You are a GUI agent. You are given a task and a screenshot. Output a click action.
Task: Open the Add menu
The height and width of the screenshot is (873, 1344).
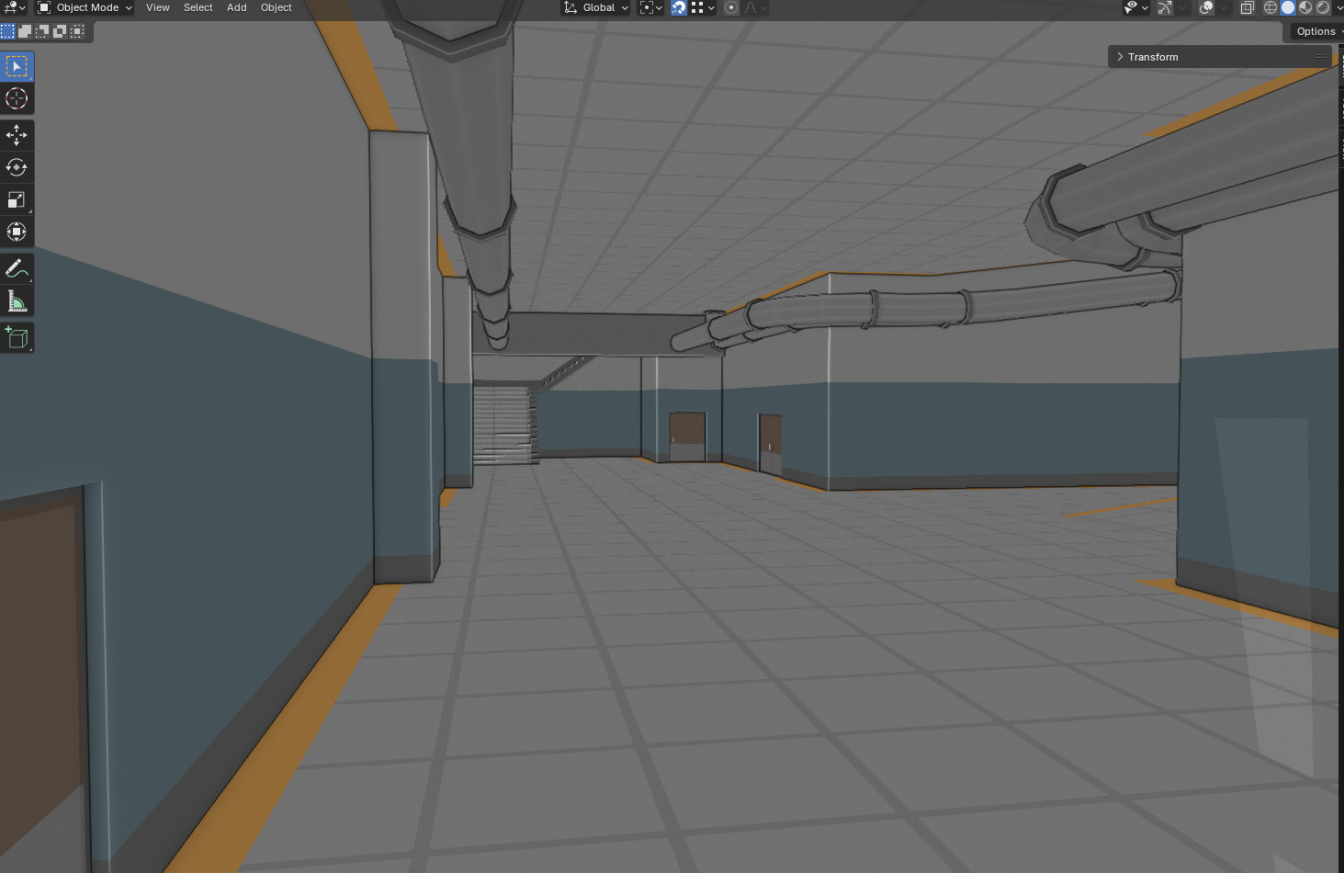(236, 8)
